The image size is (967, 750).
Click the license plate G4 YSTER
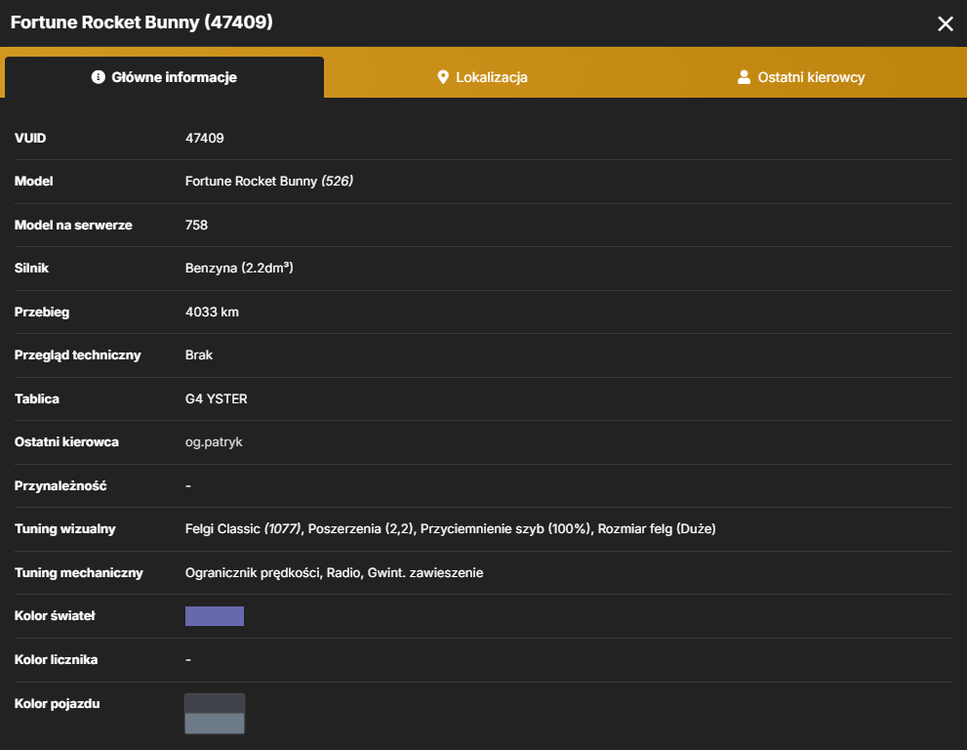216,399
